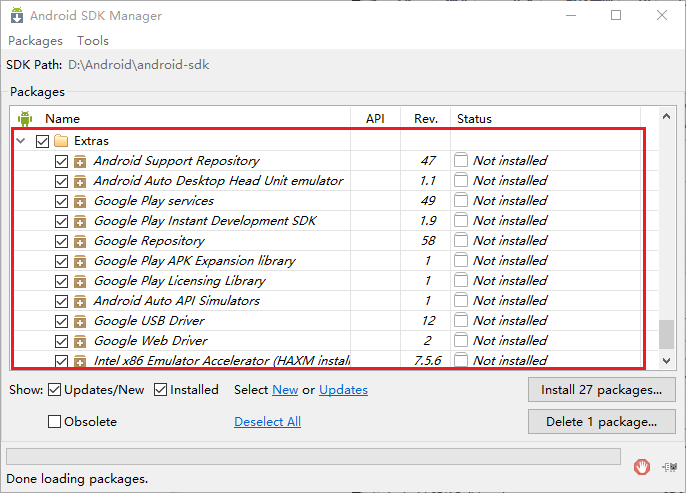Click the Android SDK Manager title bar icon
The image size is (686, 493).
pyautogui.click(x=17, y=15)
